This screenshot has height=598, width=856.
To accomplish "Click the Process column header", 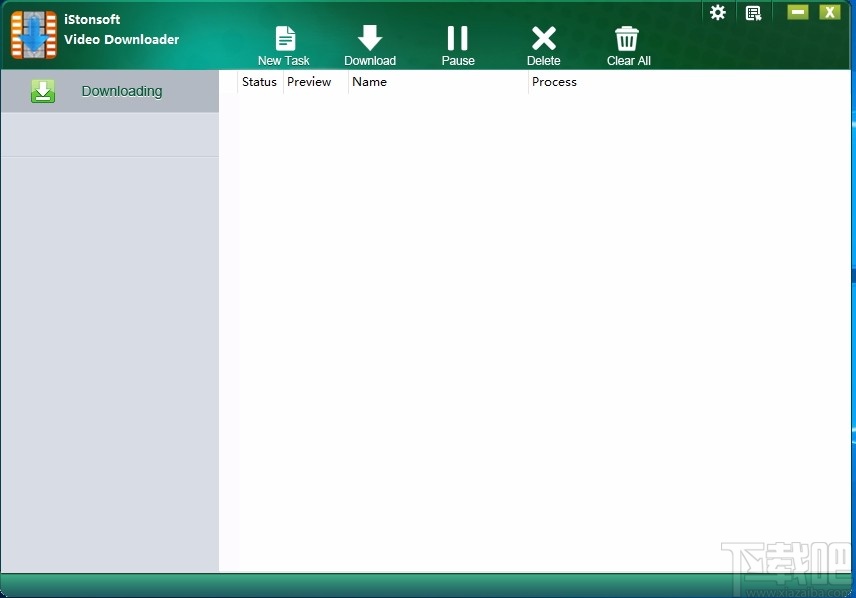I will click(x=554, y=82).
